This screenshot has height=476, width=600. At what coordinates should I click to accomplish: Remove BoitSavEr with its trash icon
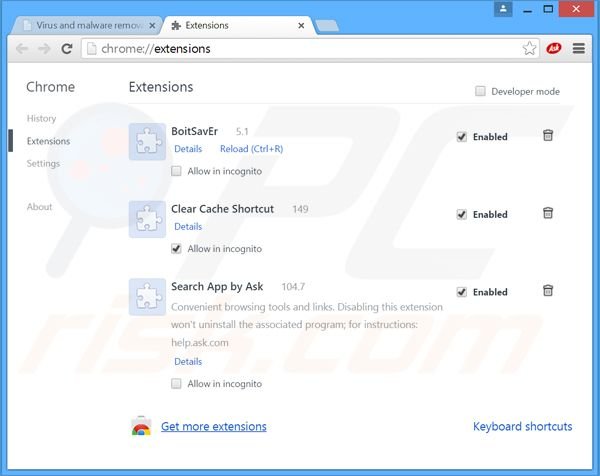[x=548, y=135]
